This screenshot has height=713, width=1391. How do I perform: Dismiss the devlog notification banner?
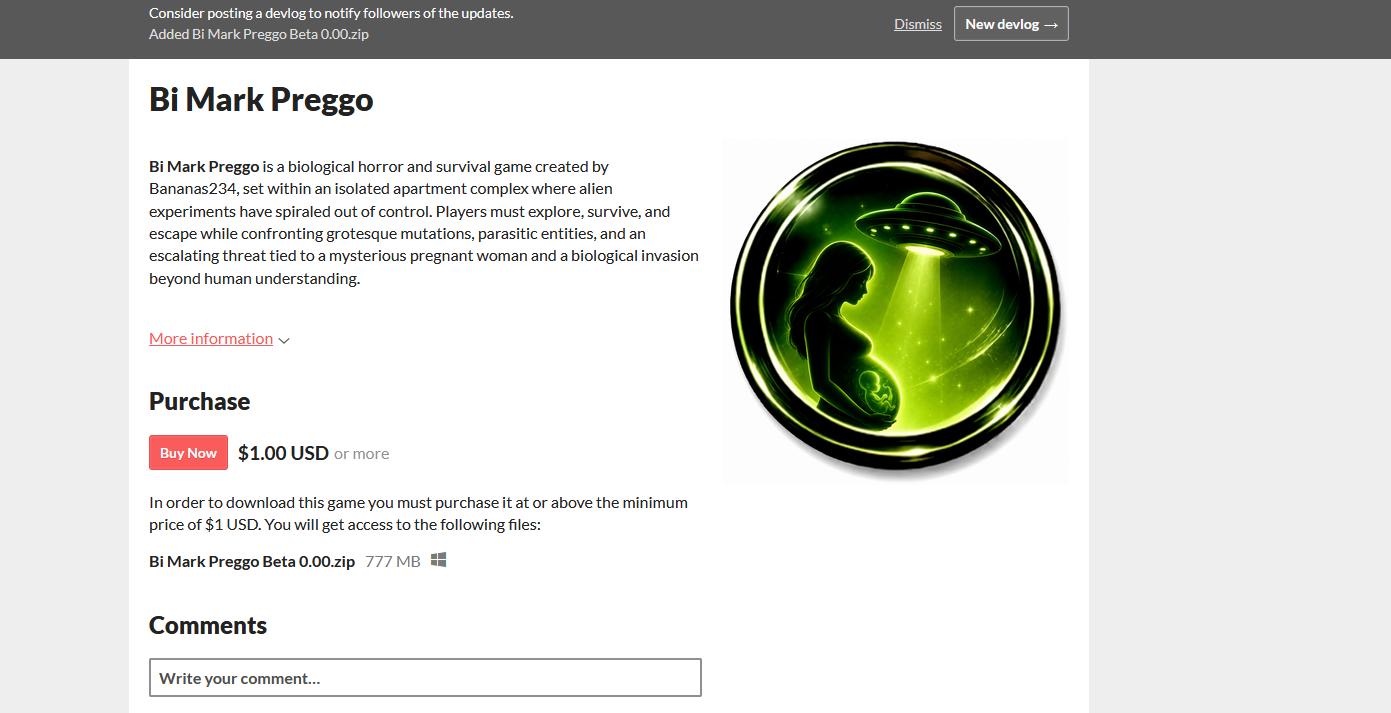click(x=918, y=24)
